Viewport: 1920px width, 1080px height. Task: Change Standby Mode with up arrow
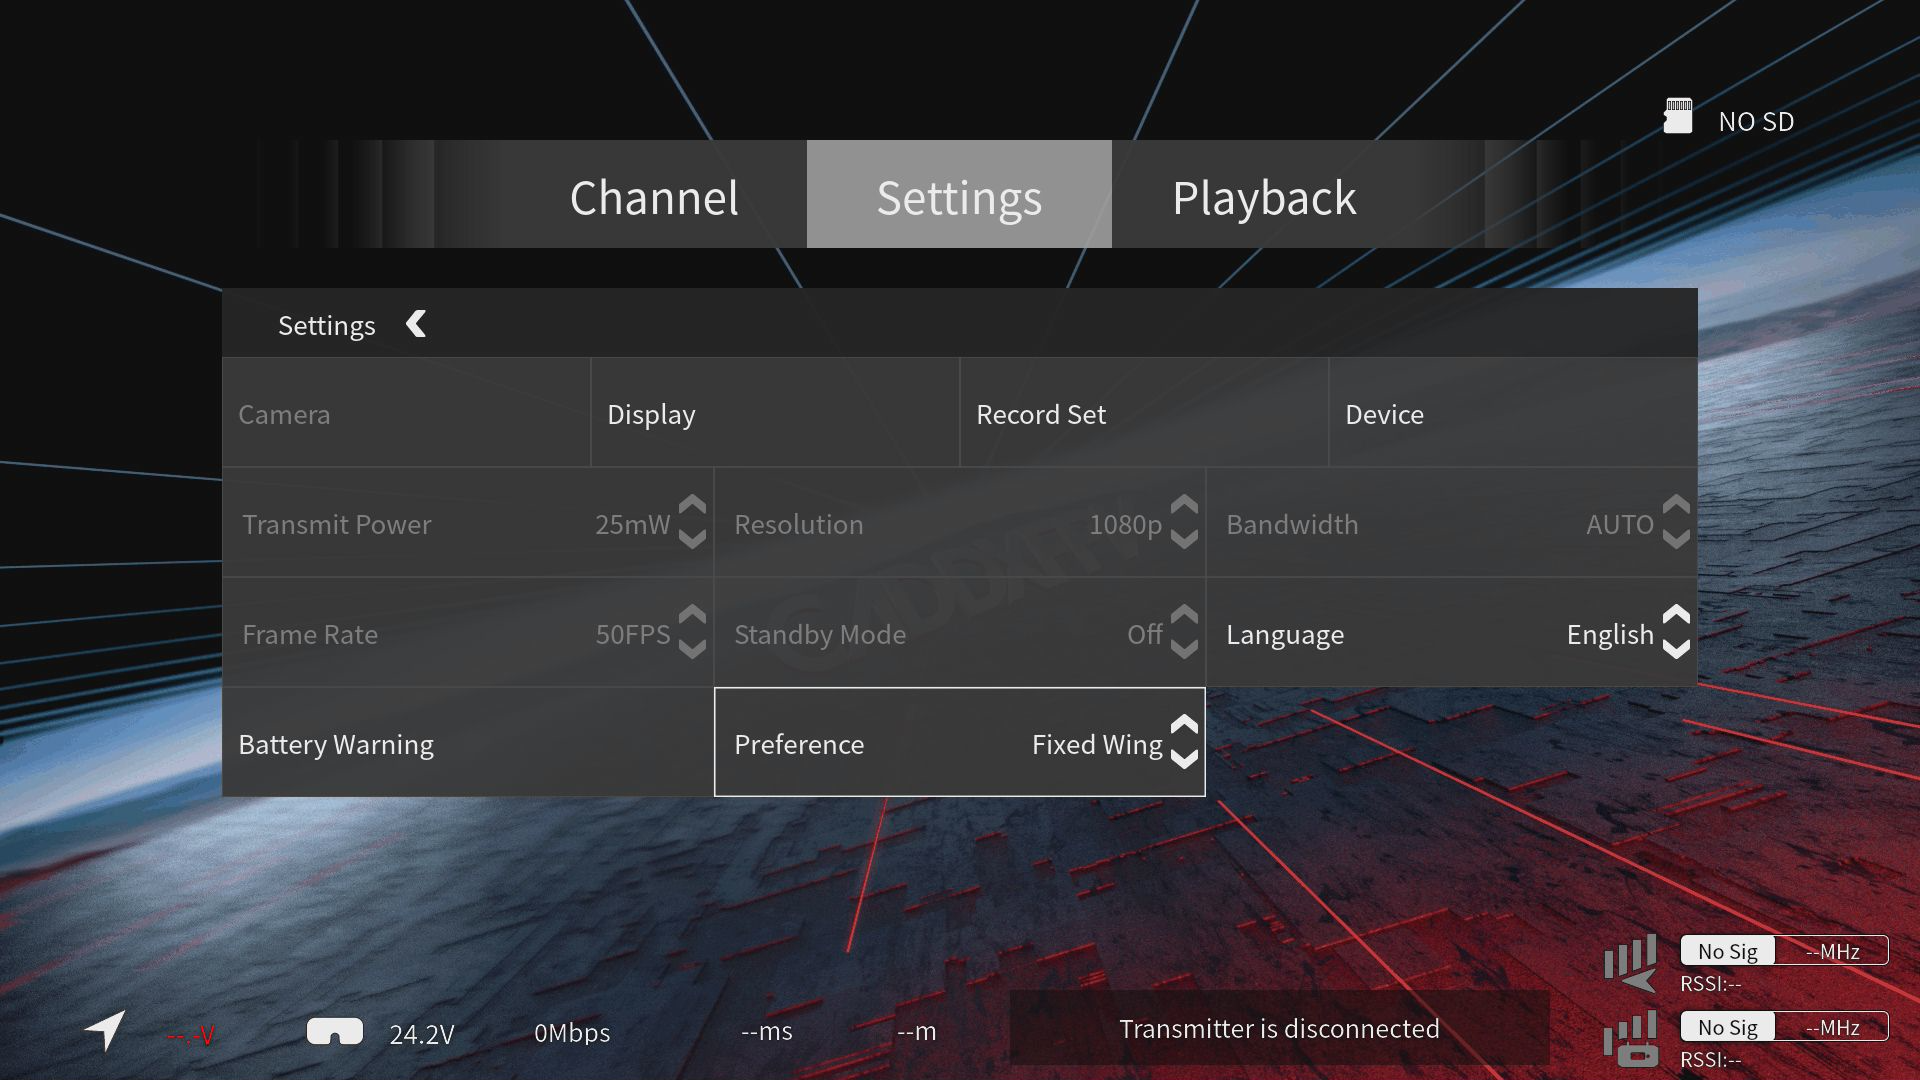point(1184,615)
